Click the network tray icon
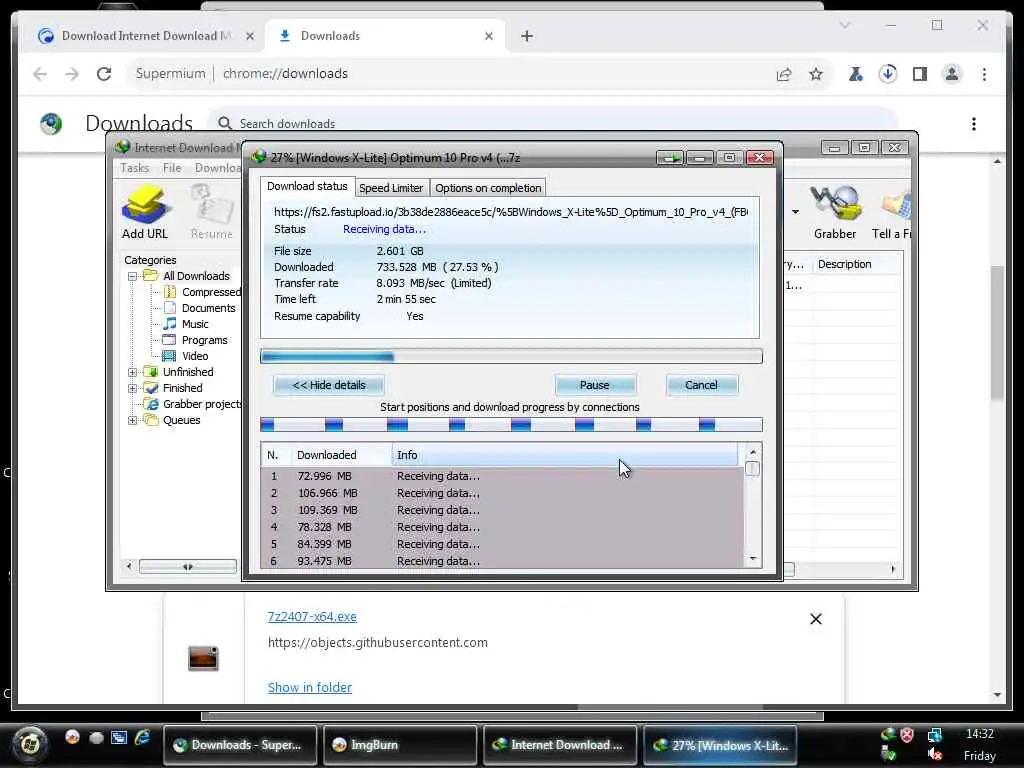 click(935, 735)
